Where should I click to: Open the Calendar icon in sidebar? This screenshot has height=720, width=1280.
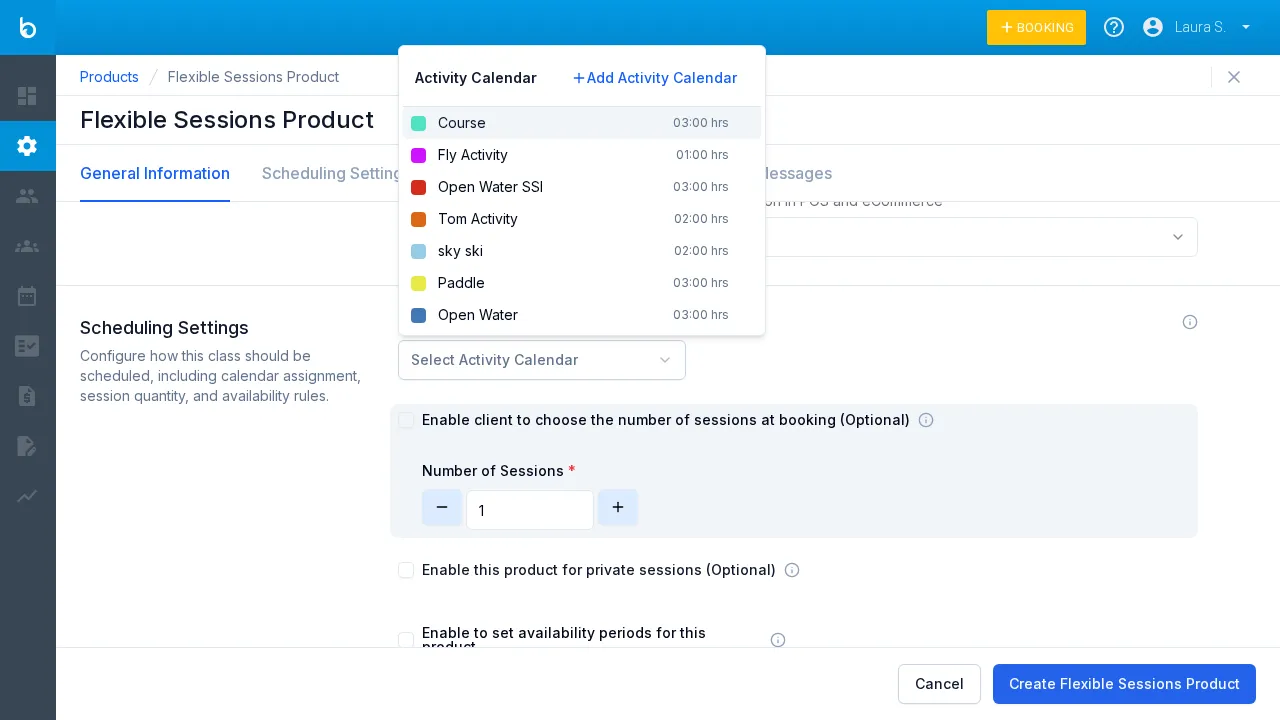click(x=28, y=296)
